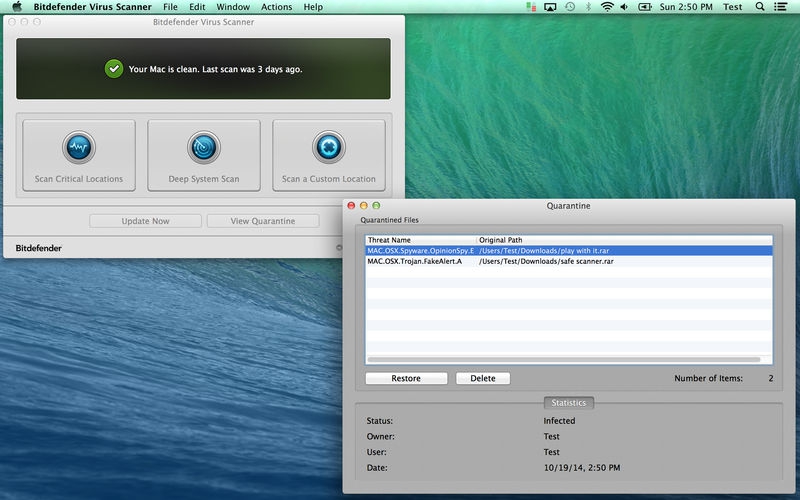Open the Time Machine menu
Screen dimensions: 800x500
pyautogui.click(x=570, y=7)
